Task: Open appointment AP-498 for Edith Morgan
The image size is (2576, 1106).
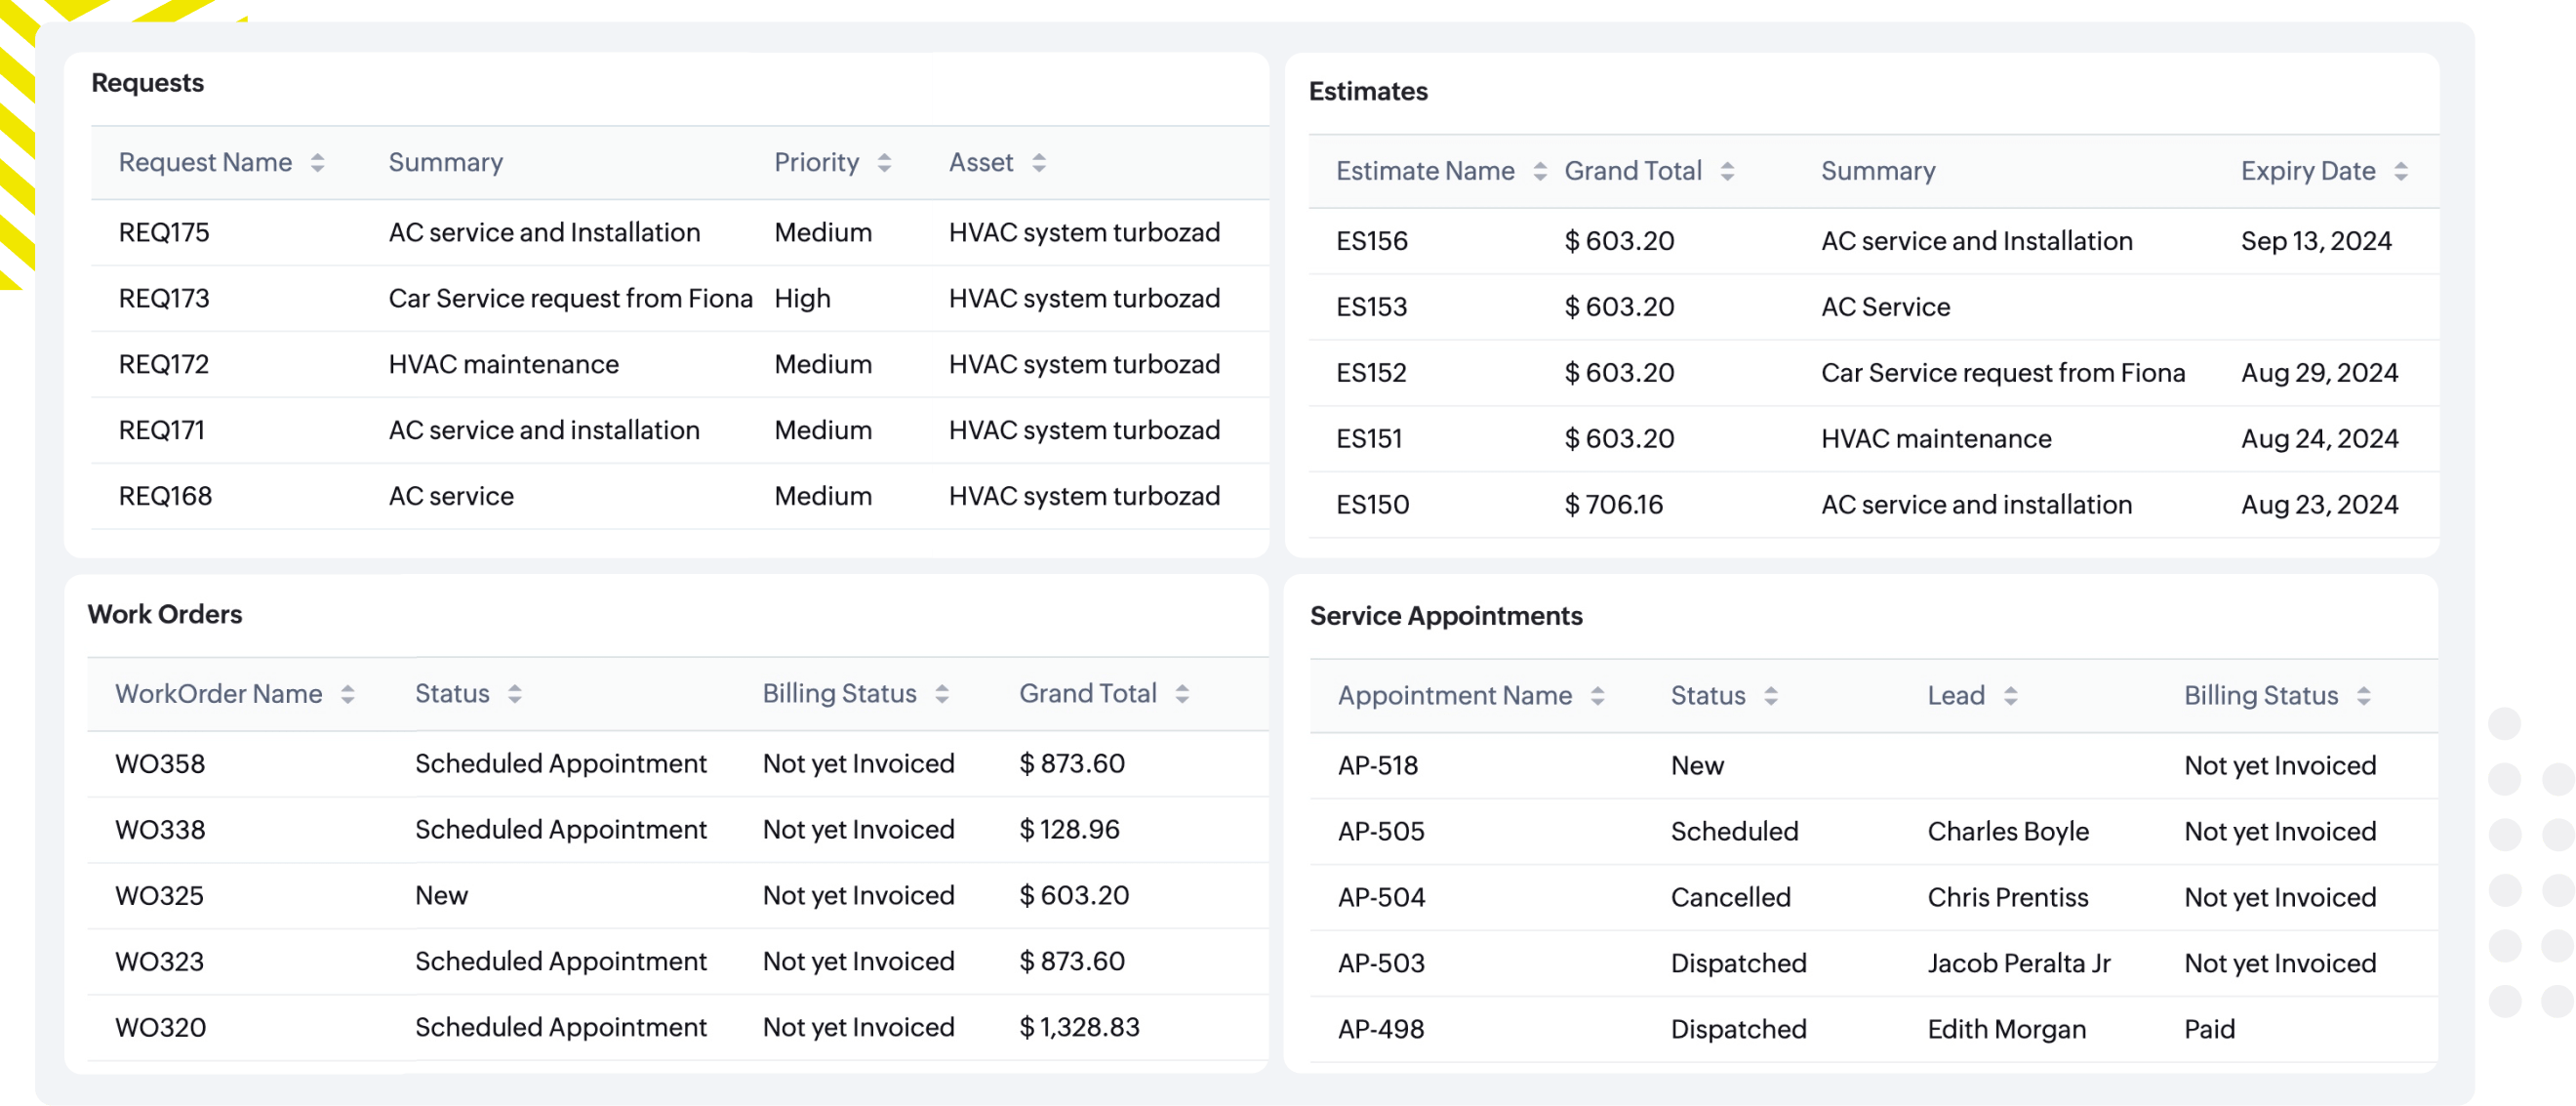Action: (x=1381, y=1030)
